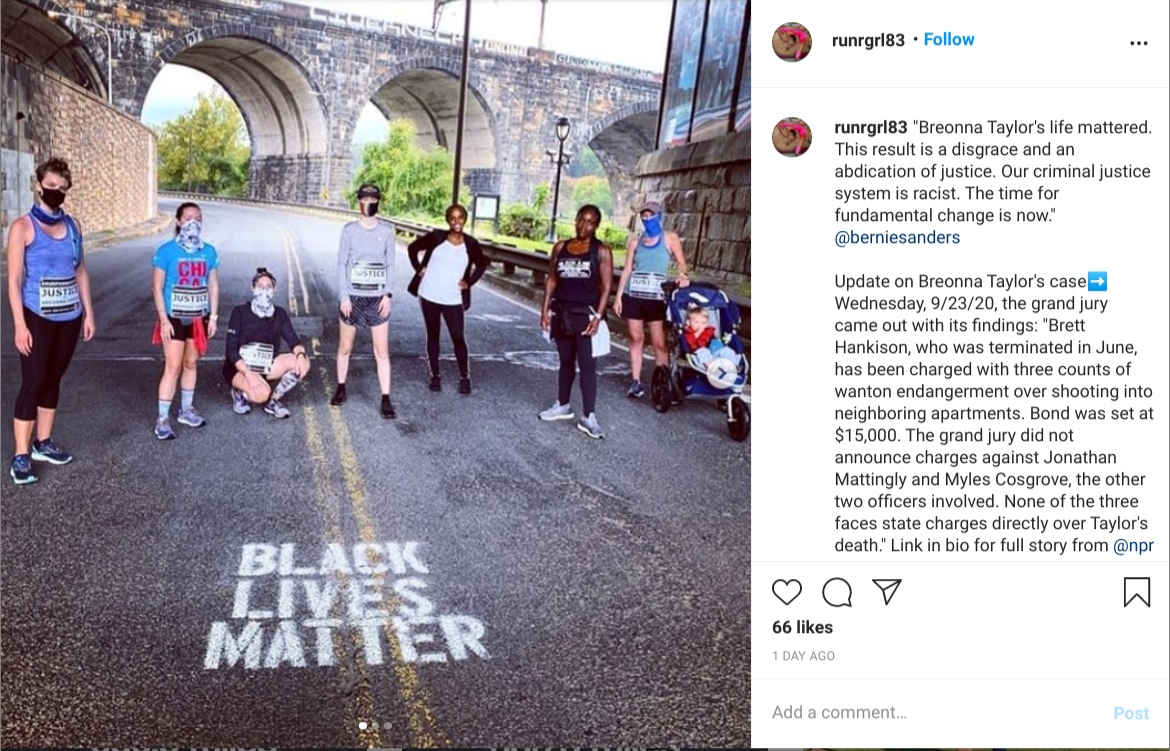Screen dimensions: 1170x751
Task: Save the post with the bookmark icon
Action: [1136, 592]
